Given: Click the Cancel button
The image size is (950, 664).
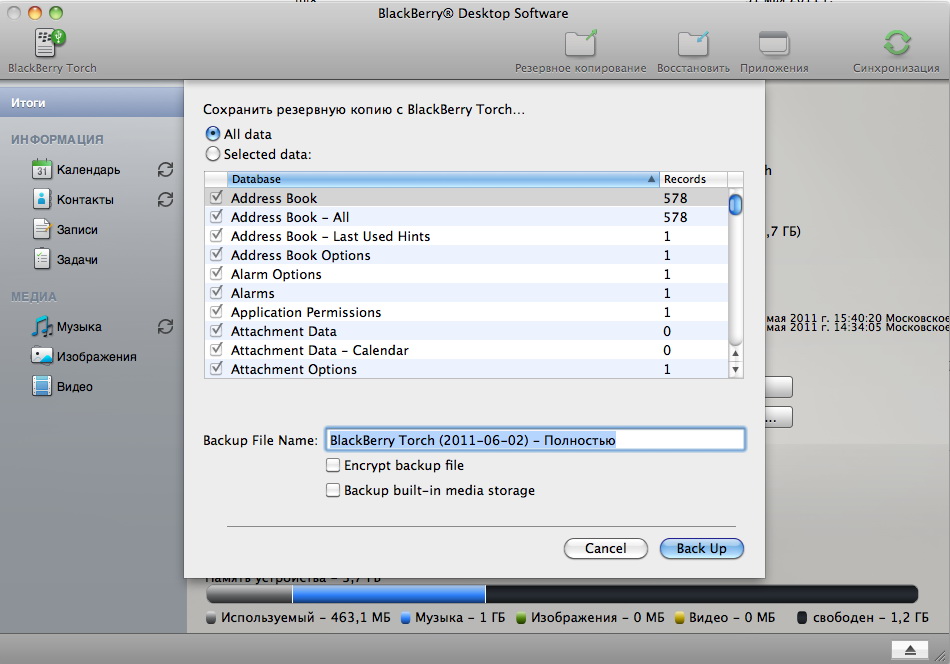Looking at the screenshot, I should [x=605, y=548].
